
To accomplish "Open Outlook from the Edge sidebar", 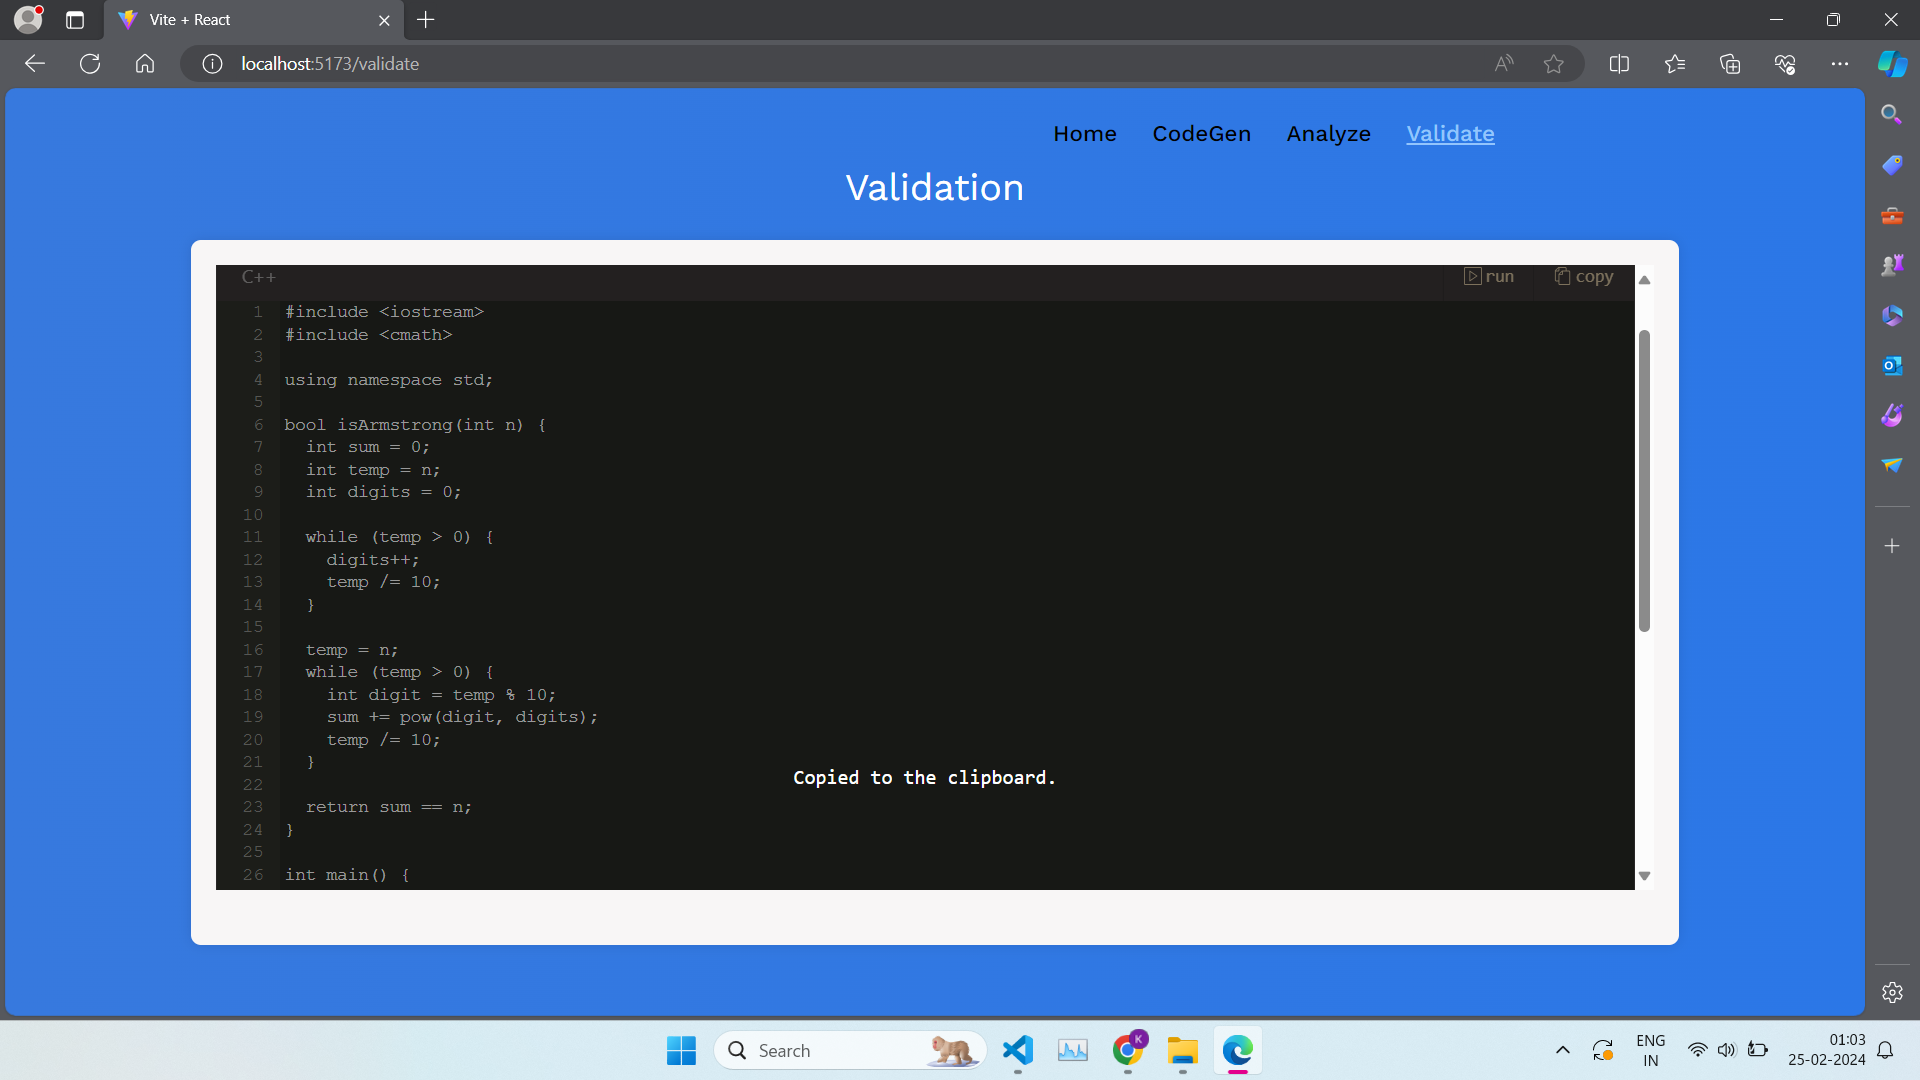I will (x=1891, y=366).
